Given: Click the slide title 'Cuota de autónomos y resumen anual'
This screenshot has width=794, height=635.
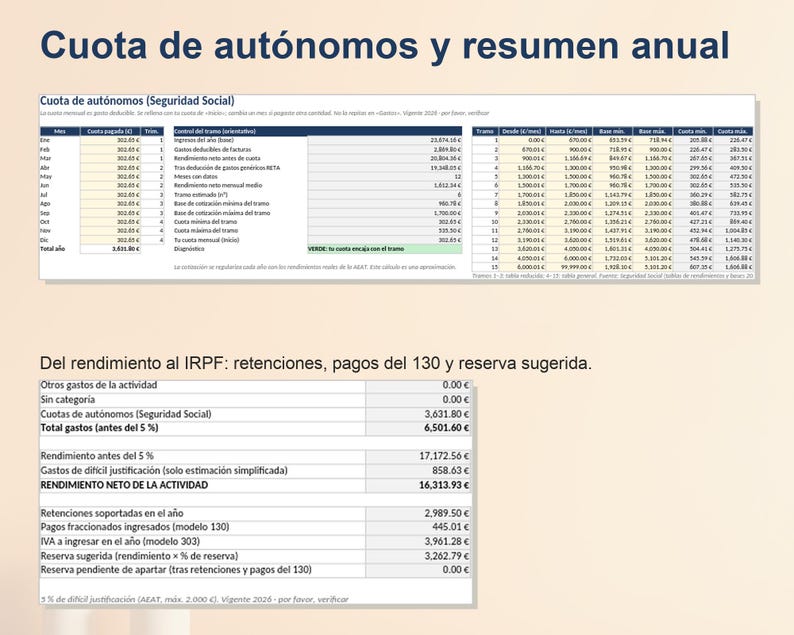Looking at the screenshot, I should click(x=385, y=46).
